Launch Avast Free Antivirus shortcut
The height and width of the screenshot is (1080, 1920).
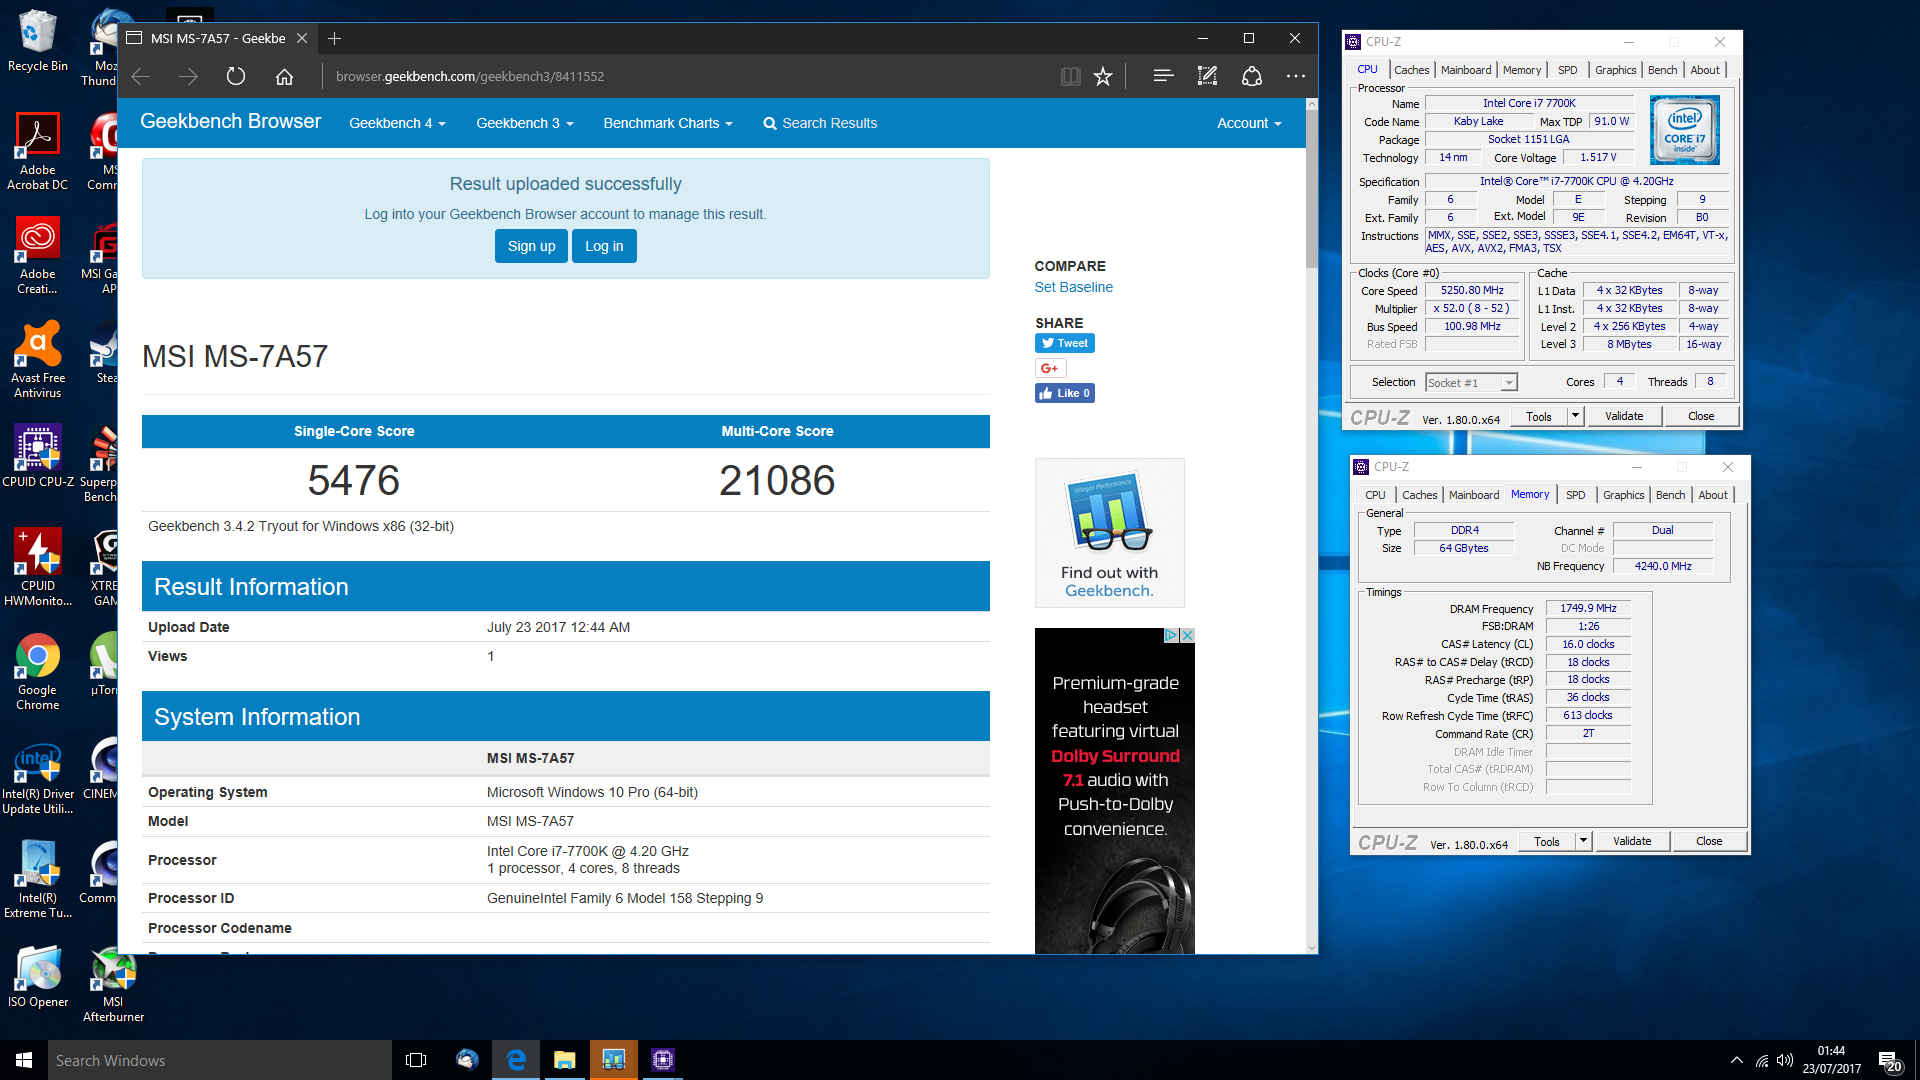[x=38, y=360]
